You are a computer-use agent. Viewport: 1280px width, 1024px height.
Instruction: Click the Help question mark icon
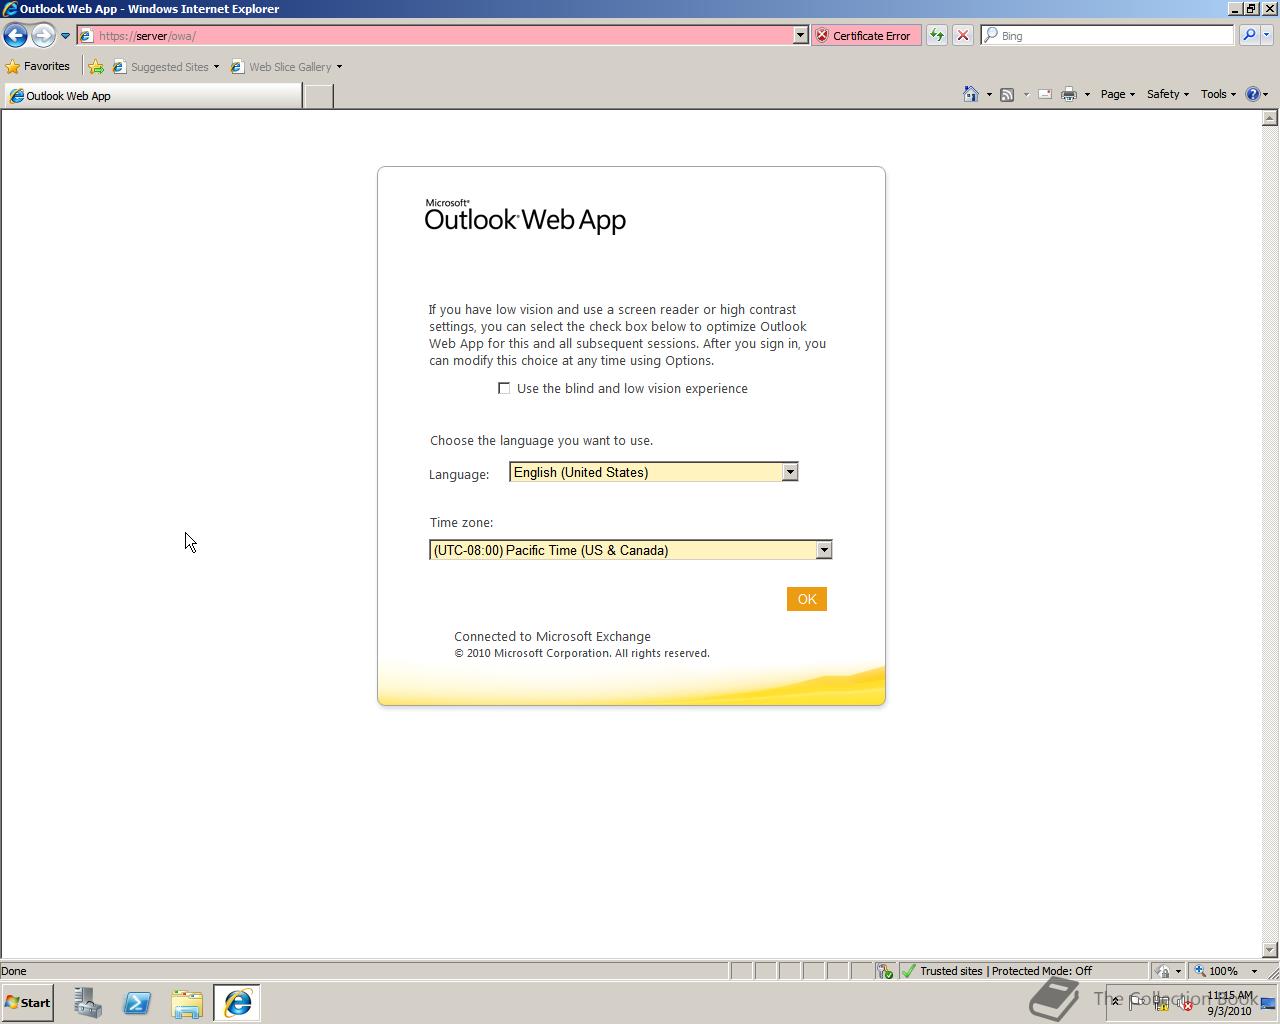pyautogui.click(x=1253, y=94)
